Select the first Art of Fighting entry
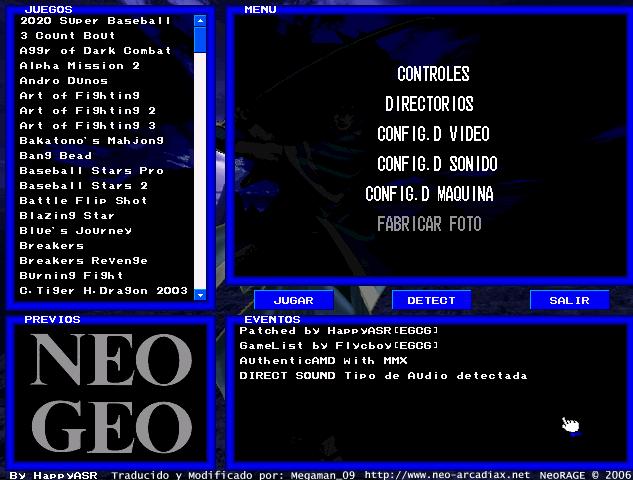Screen dimensions: 633x480 (x=80, y=96)
